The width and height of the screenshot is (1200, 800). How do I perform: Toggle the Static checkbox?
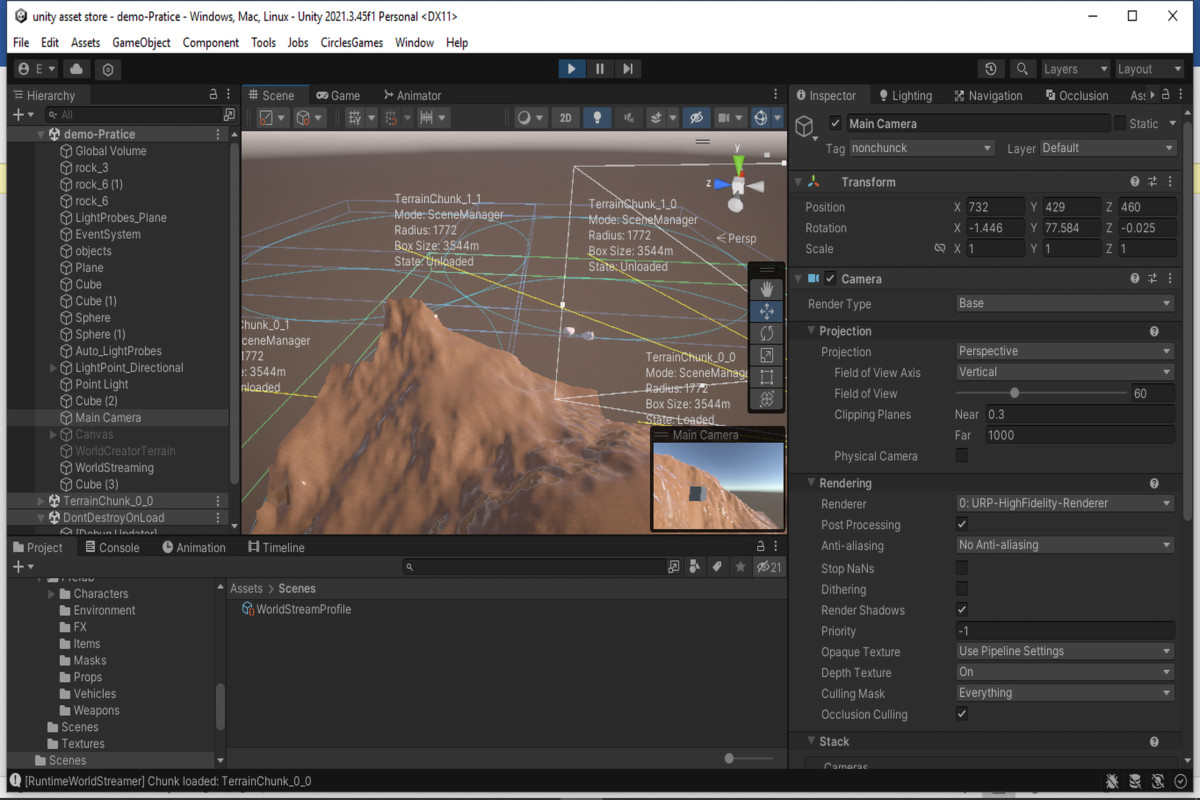pyautogui.click(x=1120, y=124)
